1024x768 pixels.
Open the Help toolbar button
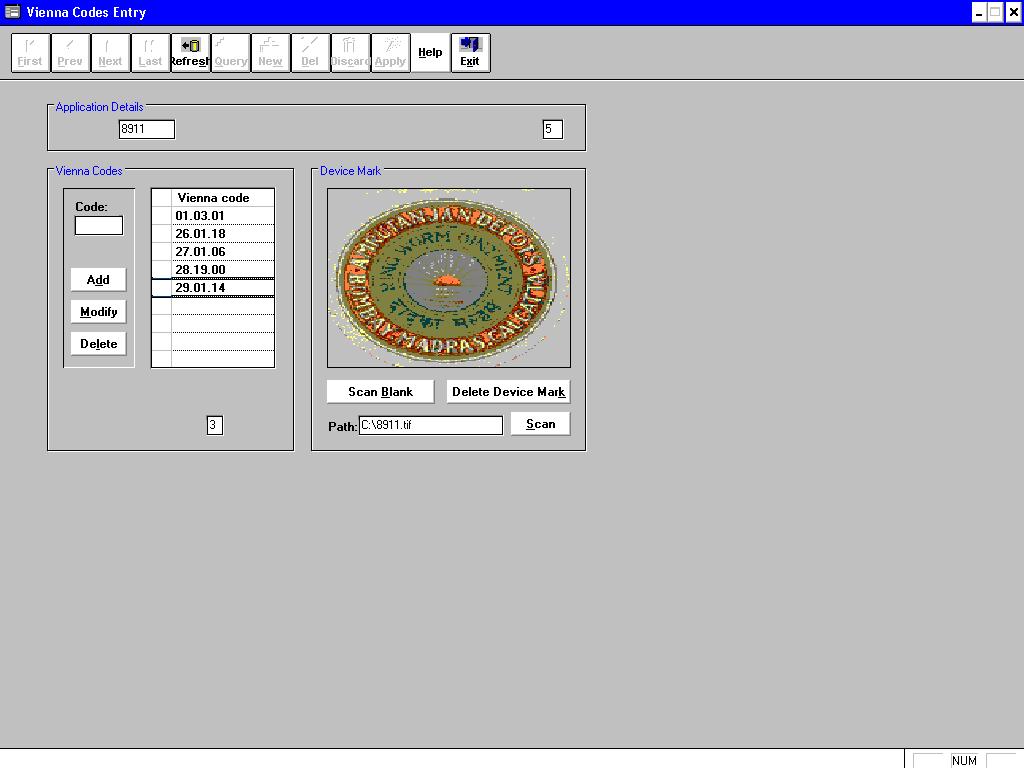(x=430, y=52)
